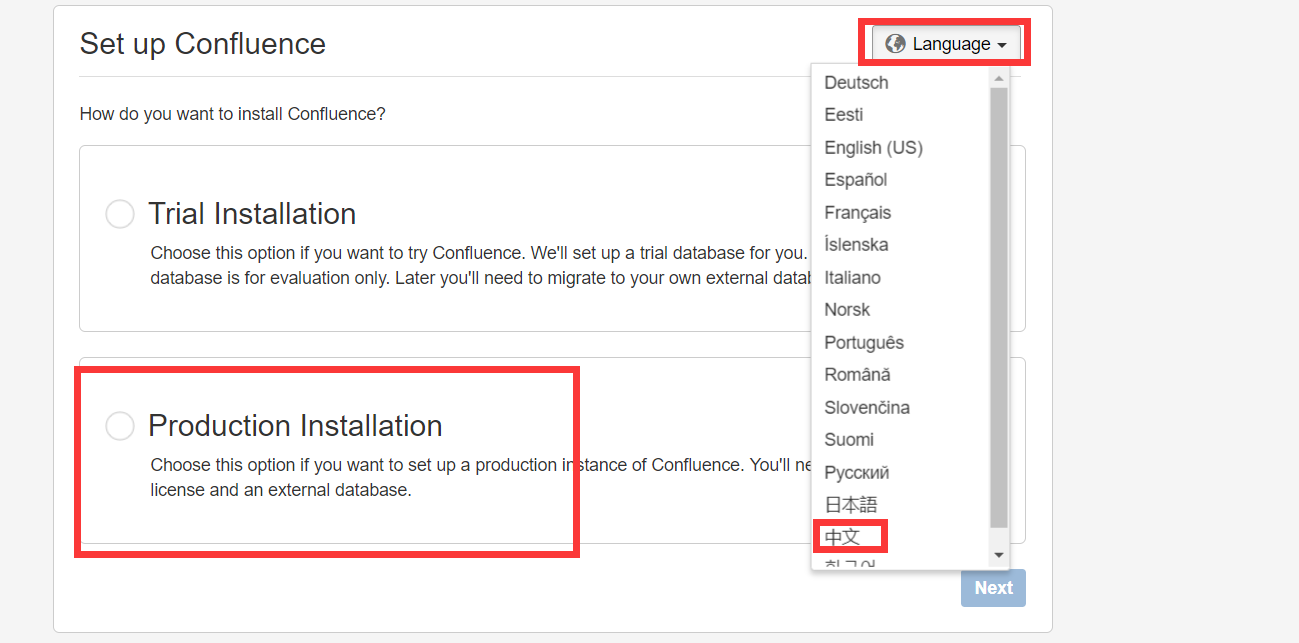Click the 'How do you want to install Confluence?' text
This screenshot has width=1299, height=643.
(232, 114)
